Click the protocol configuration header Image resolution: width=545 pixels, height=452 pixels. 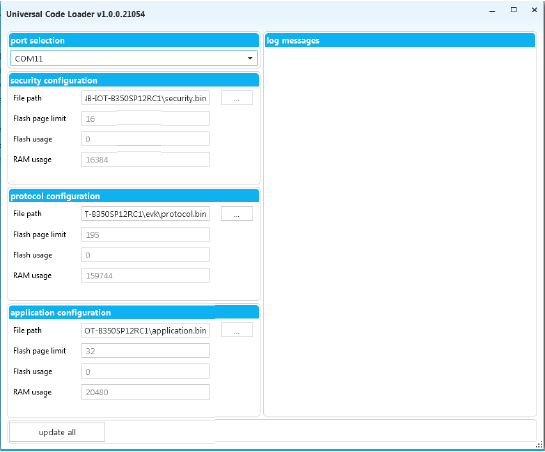134,196
